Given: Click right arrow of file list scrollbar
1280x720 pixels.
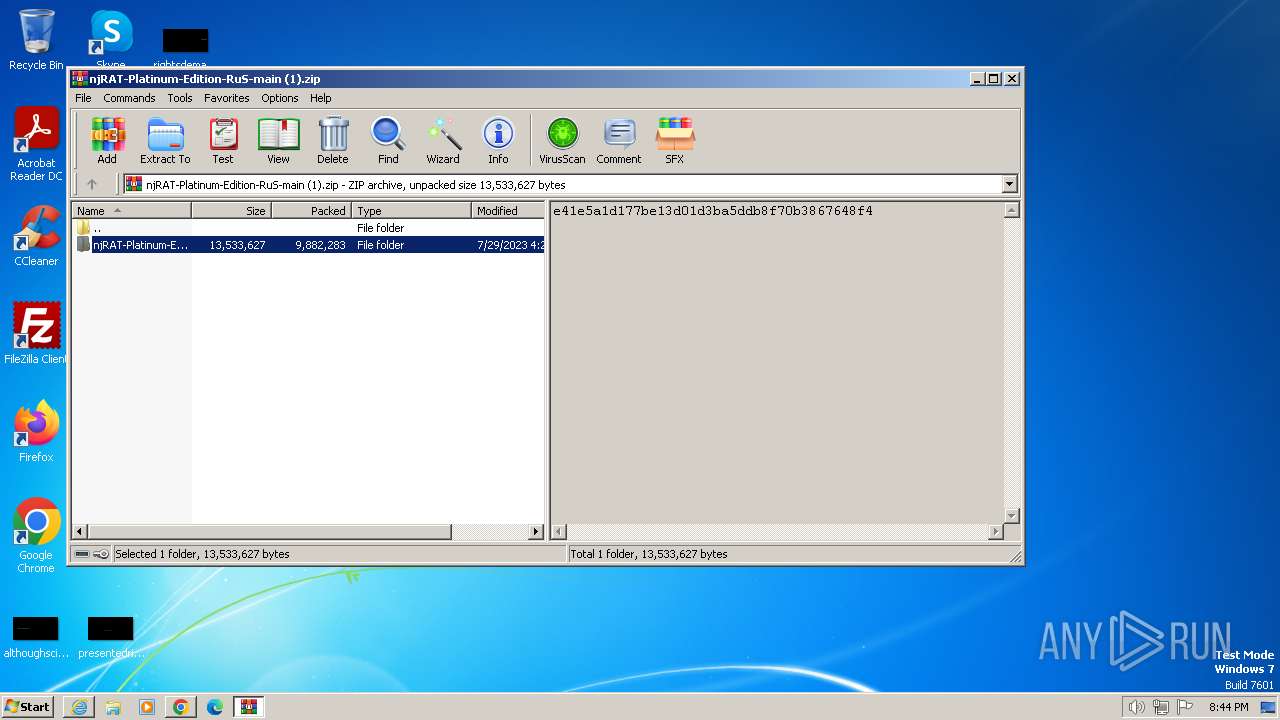Looking at the screenshot, I should coord(536,532).
